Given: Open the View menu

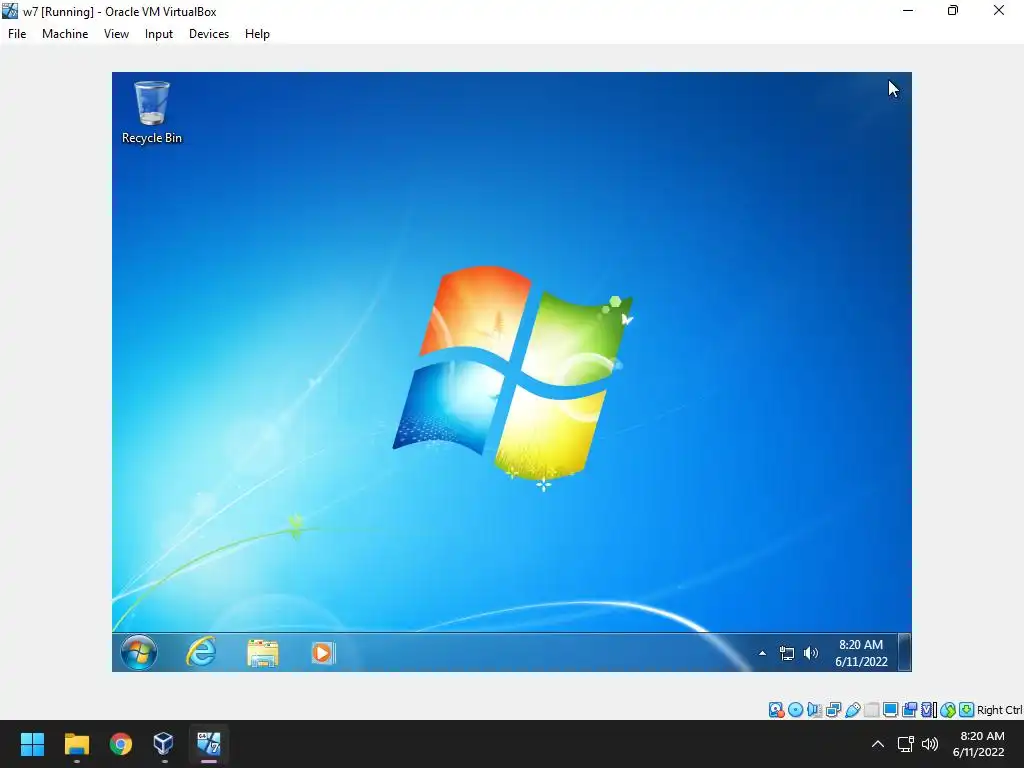Looking at the screenshot, I should [x=116, y=34].
